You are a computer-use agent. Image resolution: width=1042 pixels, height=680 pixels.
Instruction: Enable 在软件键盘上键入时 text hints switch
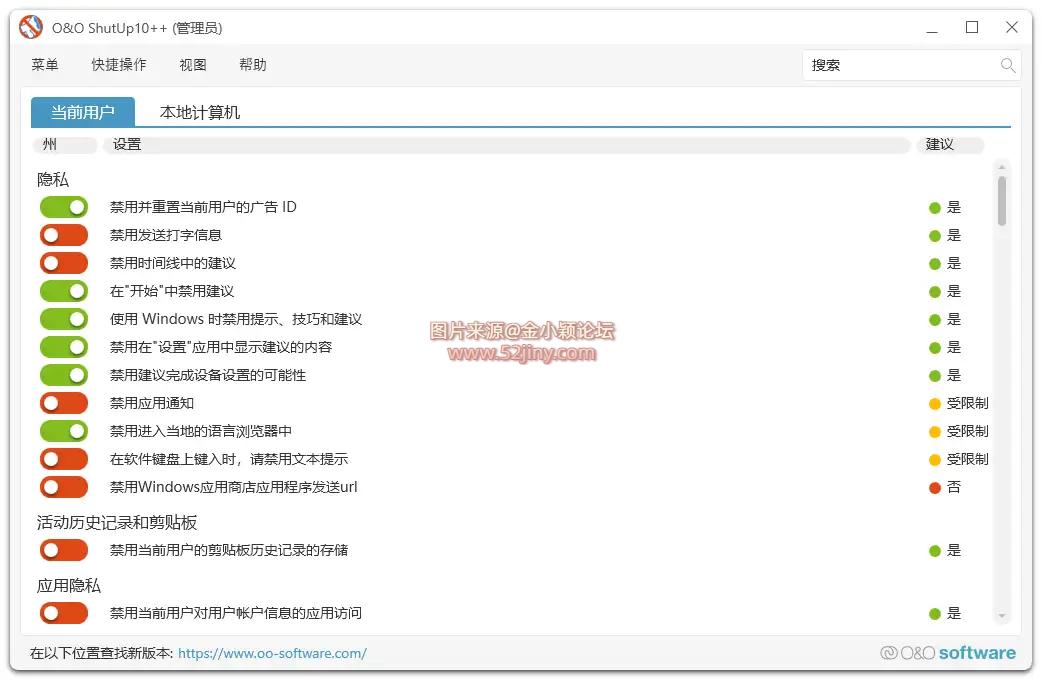coord(64,459)
